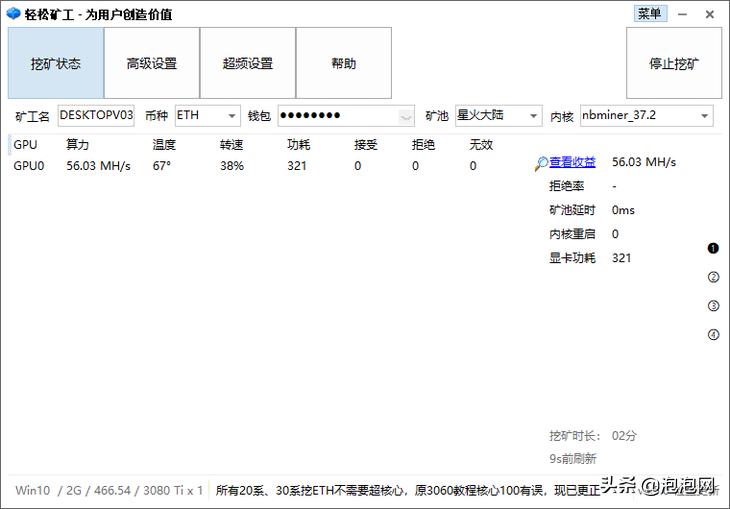Open the 帮助 tab
Screen dimensions: 730x509
click(344, 63)
